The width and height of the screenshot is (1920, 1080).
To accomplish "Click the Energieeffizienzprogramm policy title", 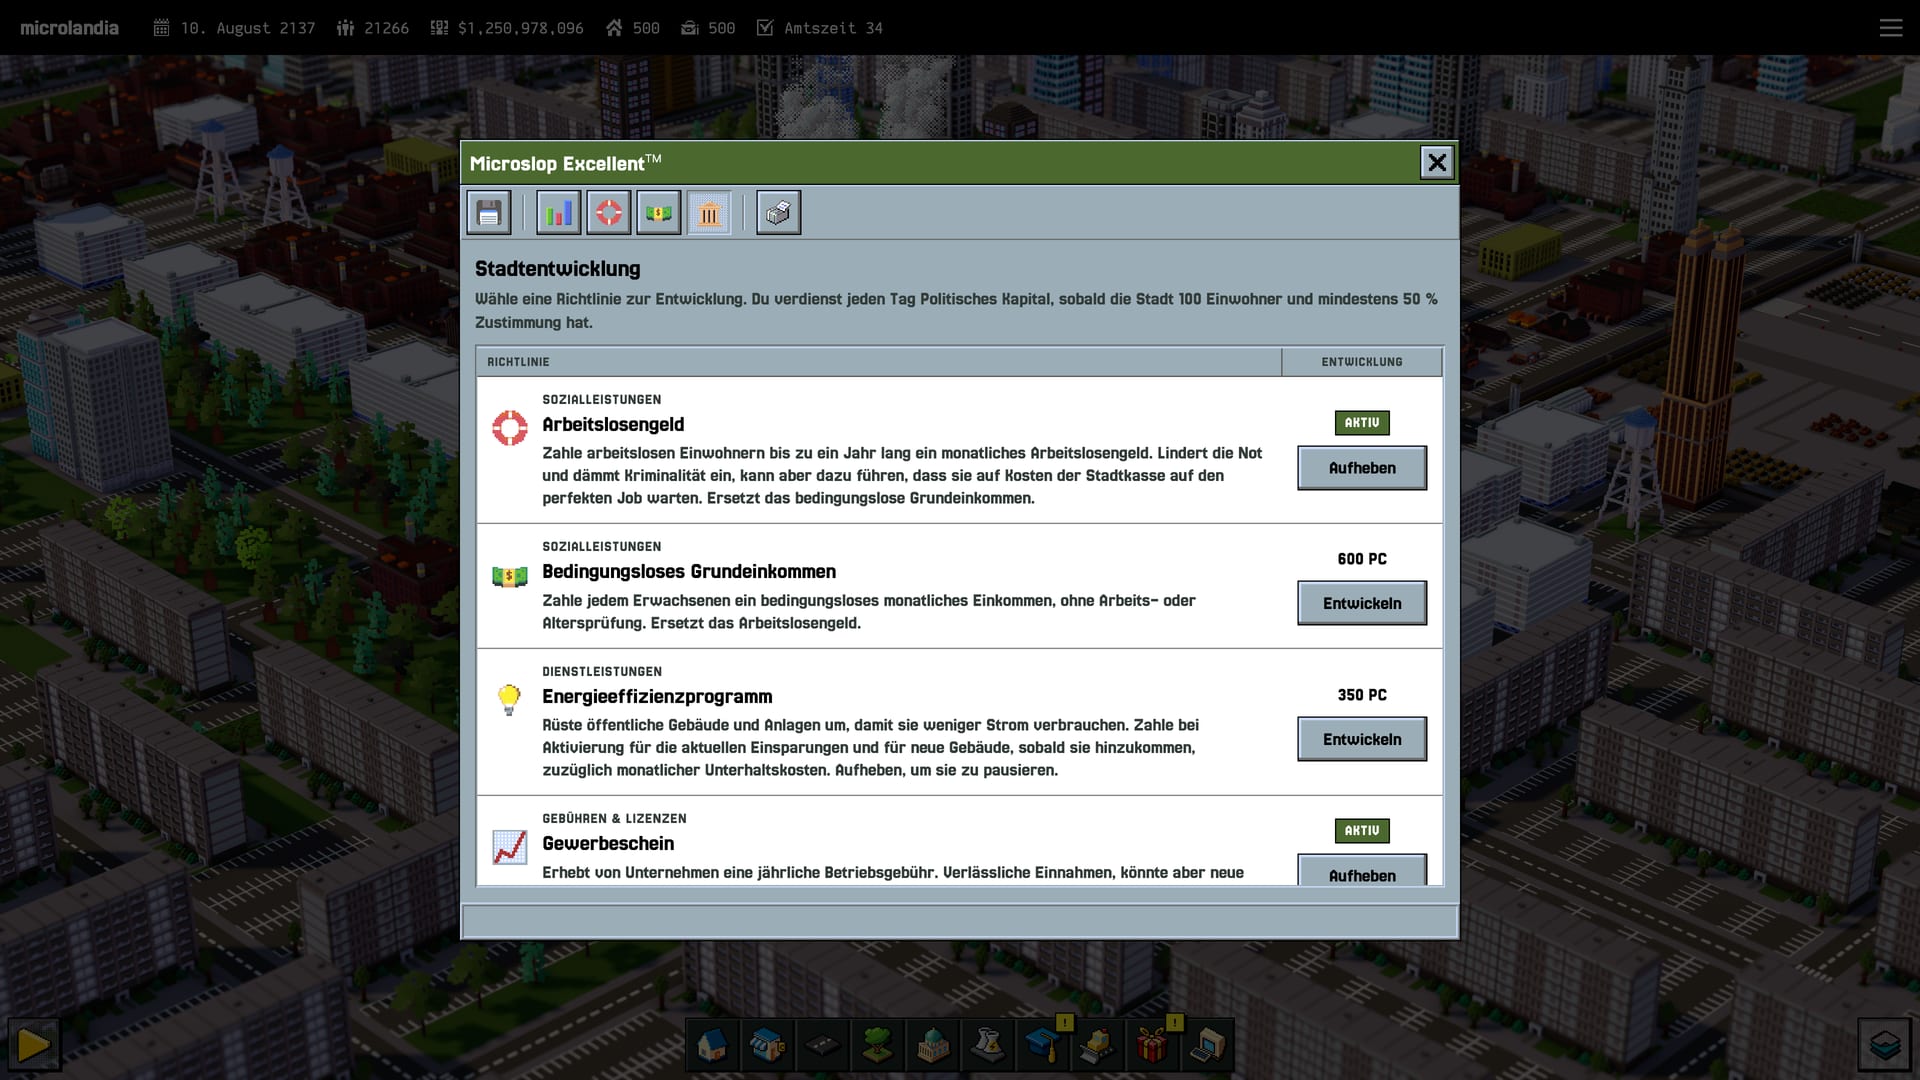I will (x=657, y=697).
